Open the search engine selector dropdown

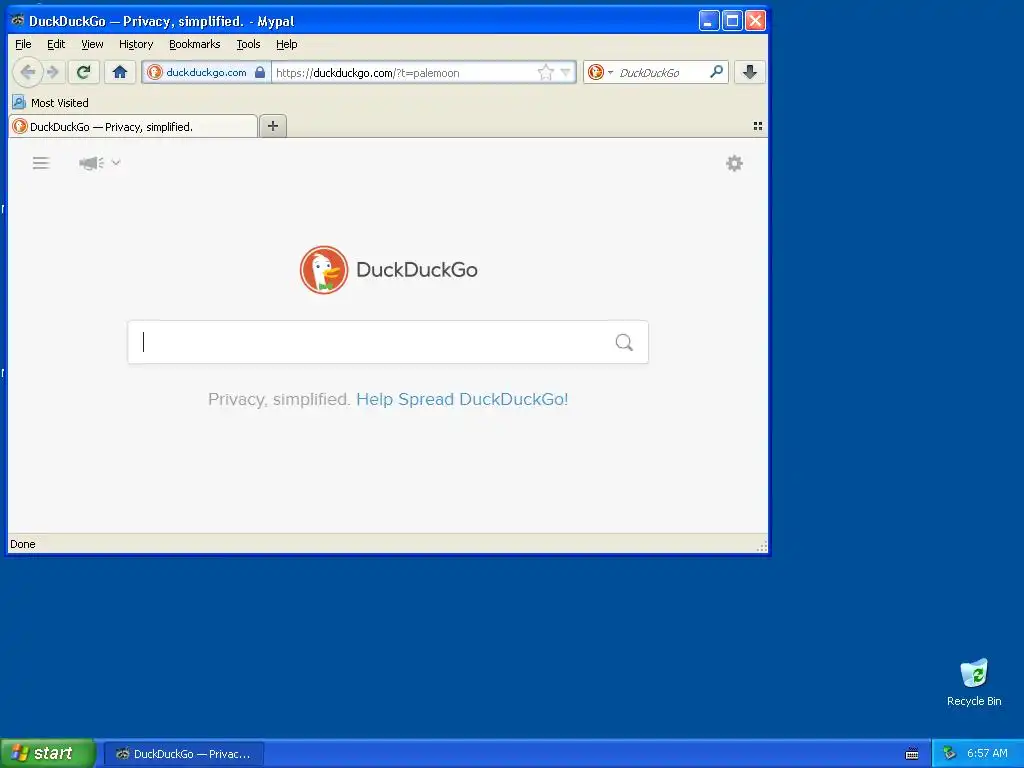pyautogui.click(x=600, y=72)
